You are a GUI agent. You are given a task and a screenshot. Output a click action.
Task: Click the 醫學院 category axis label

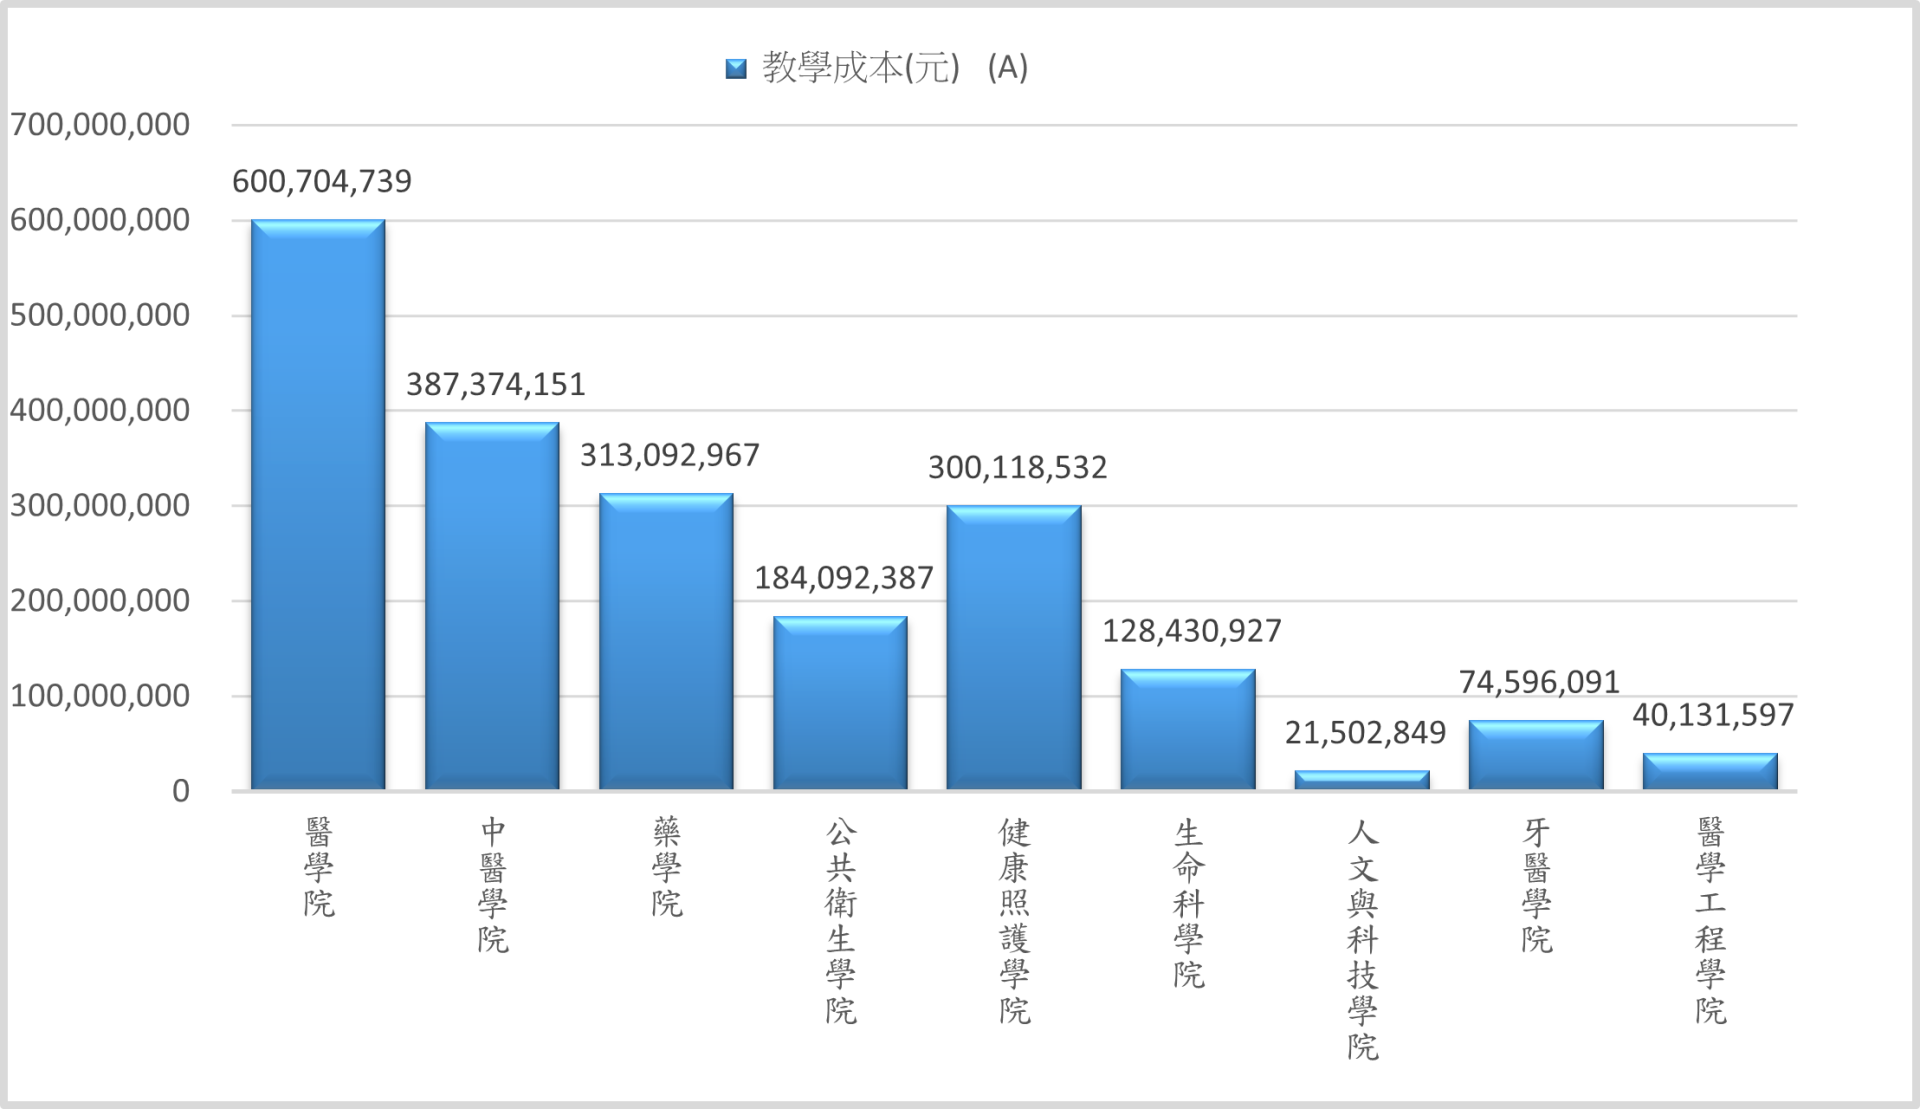(318, 867)
